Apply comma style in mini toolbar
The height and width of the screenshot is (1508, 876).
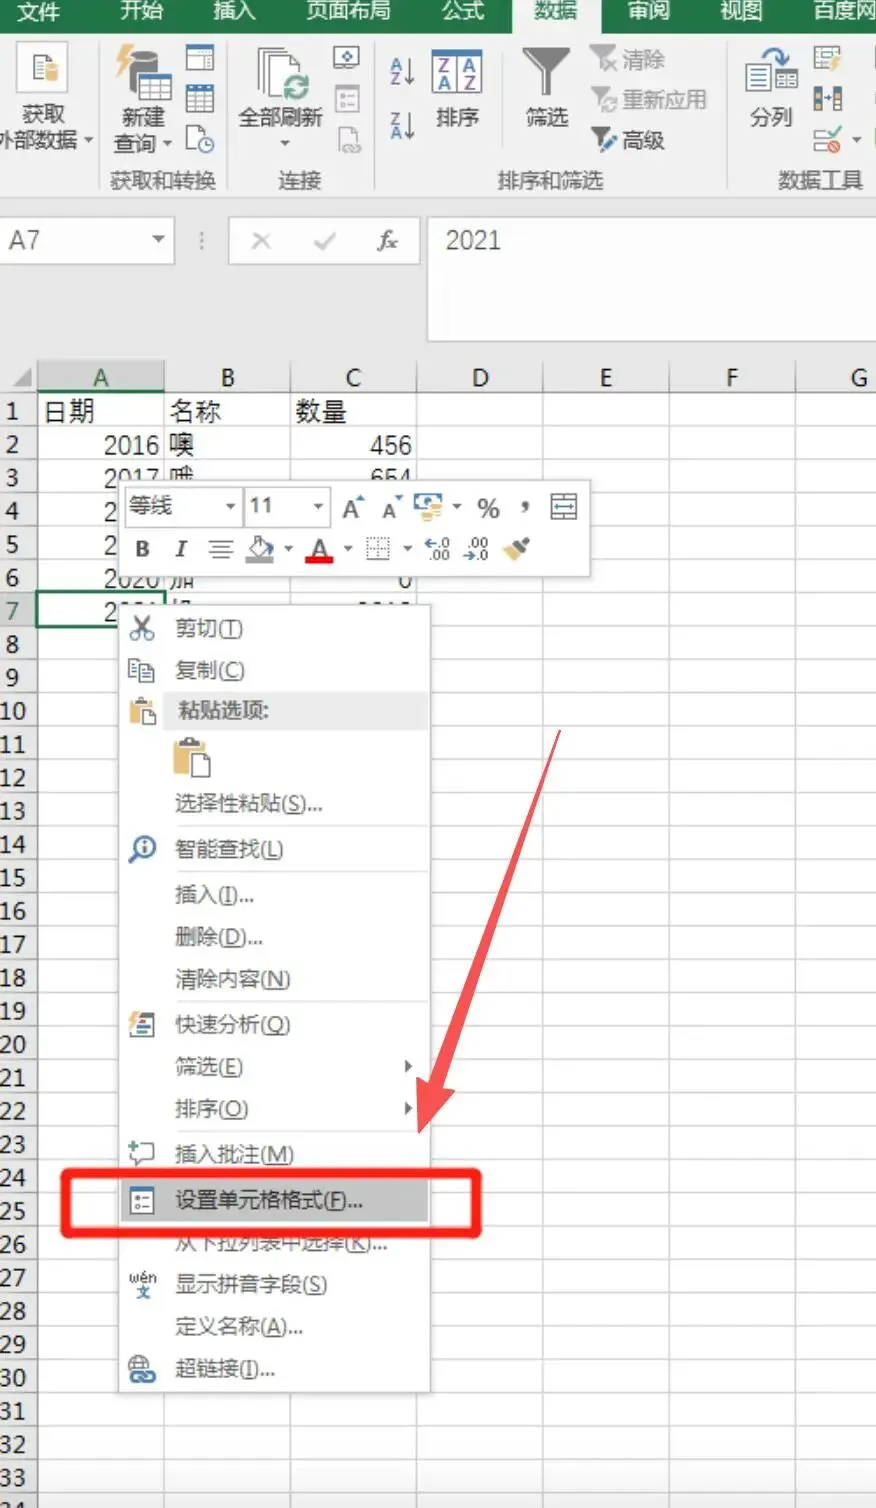pos(524,507)
